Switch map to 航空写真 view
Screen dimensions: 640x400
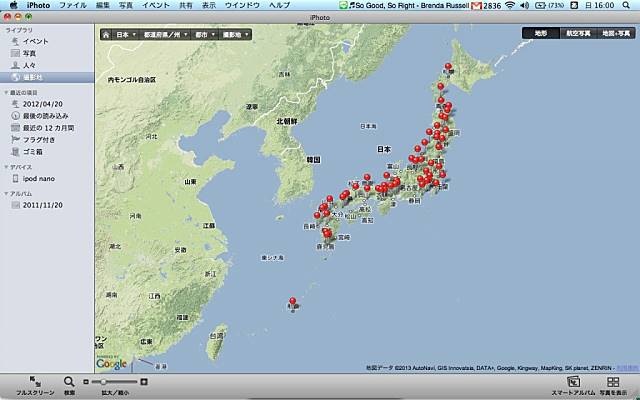pos(578,33)
